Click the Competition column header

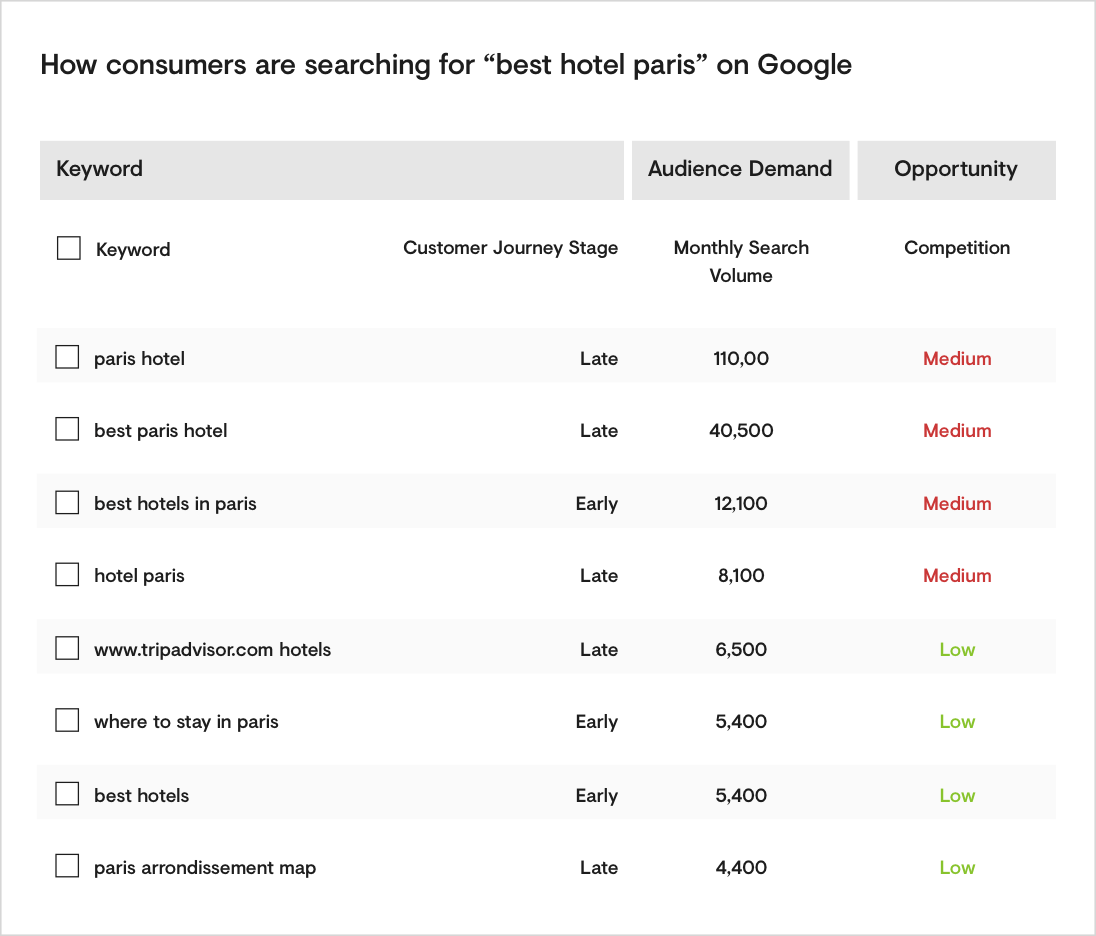957,248
